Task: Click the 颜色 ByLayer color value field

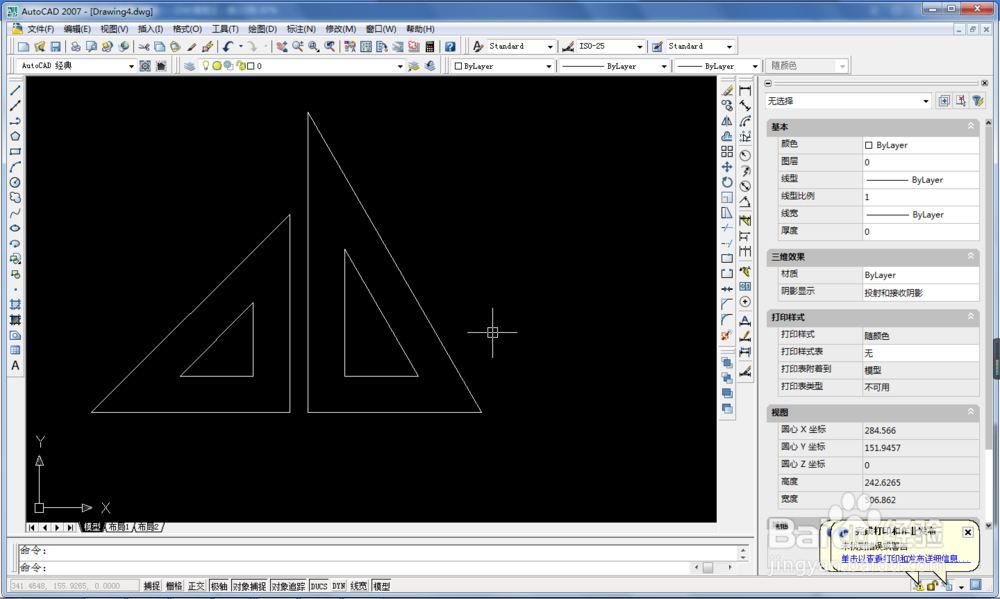Action: [x=920, y=145]
